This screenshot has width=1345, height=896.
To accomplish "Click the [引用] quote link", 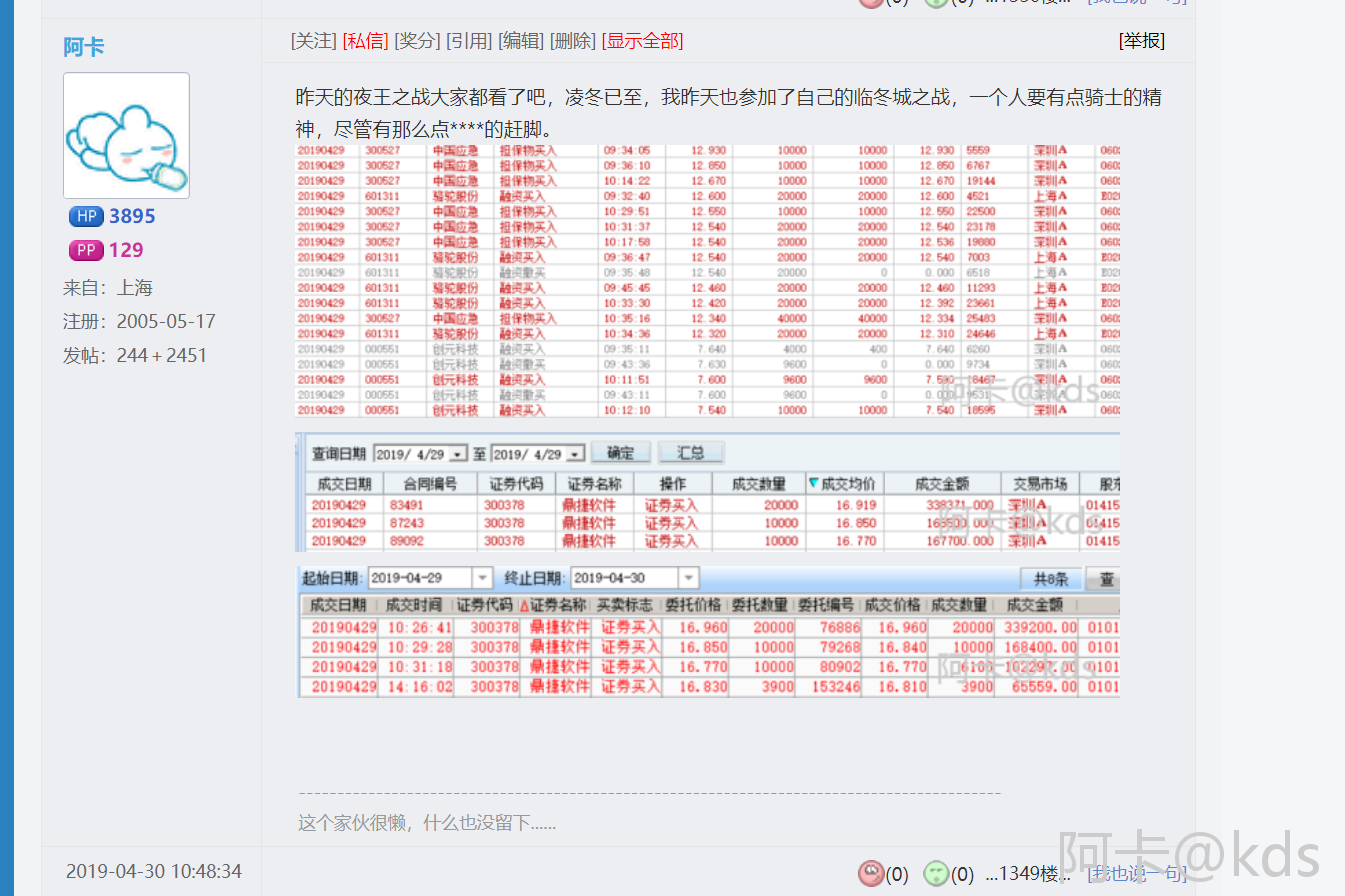I will (469, 41).
